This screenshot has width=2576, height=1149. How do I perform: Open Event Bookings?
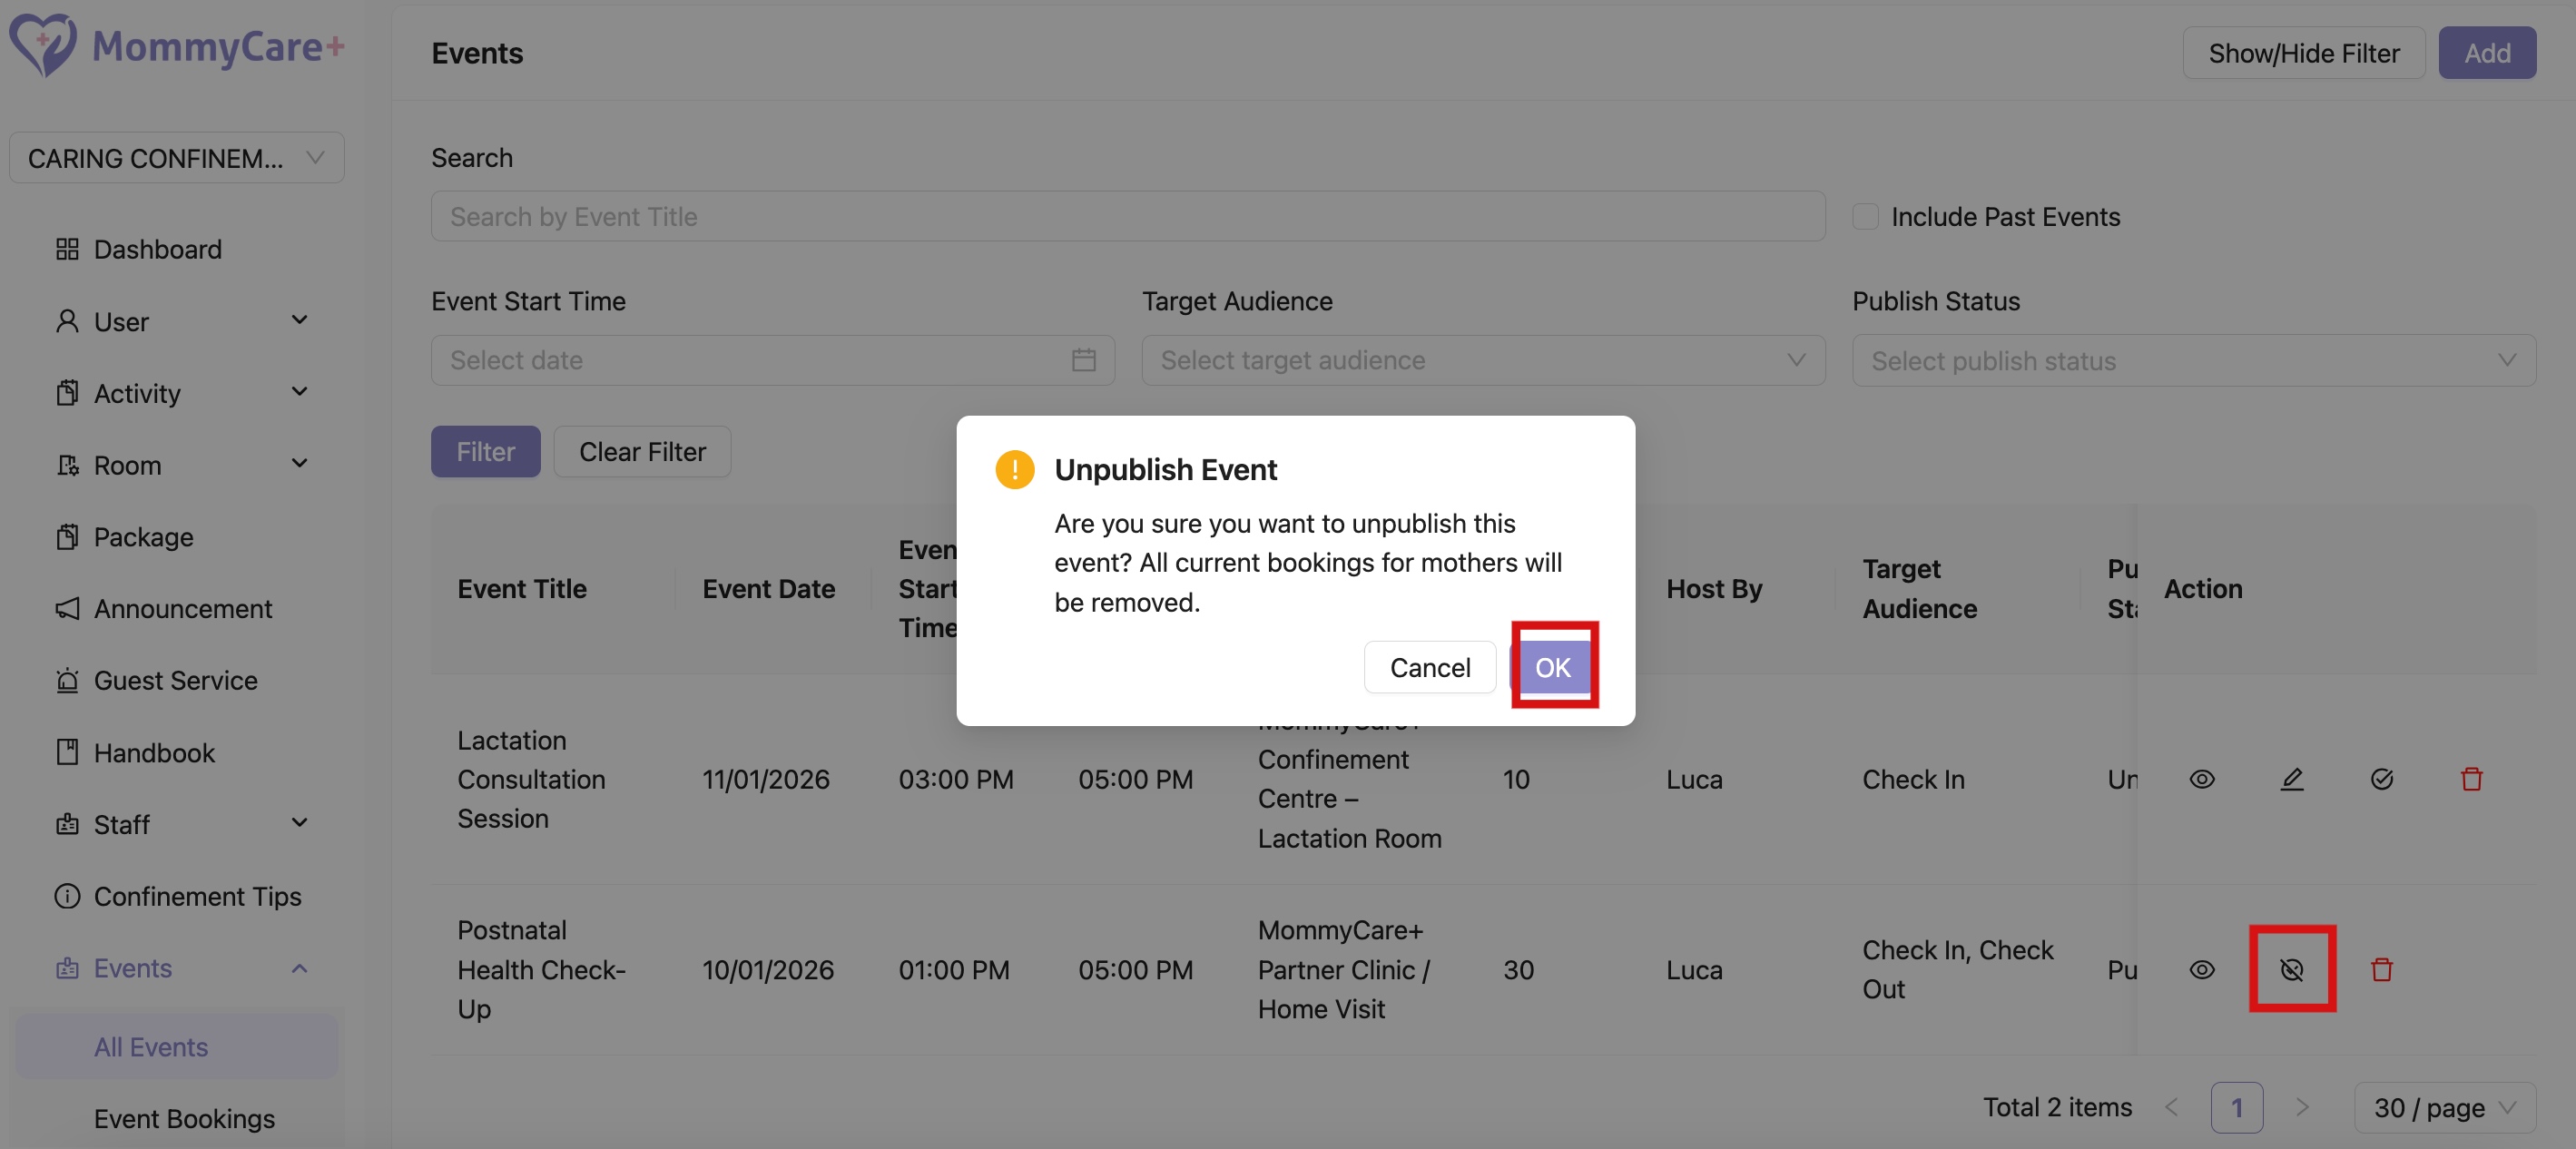tap(184, 1118)
